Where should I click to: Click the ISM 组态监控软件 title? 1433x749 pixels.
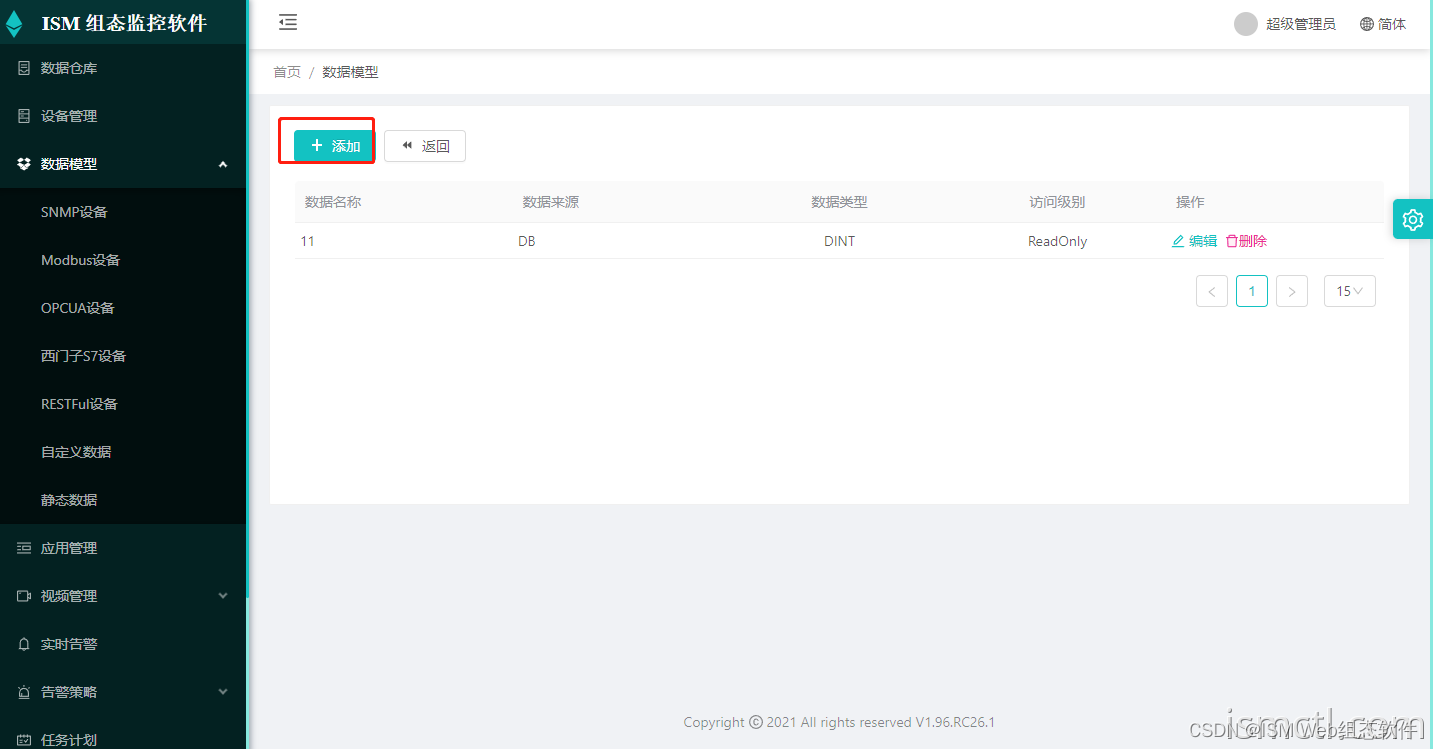[x=124, y=24]
